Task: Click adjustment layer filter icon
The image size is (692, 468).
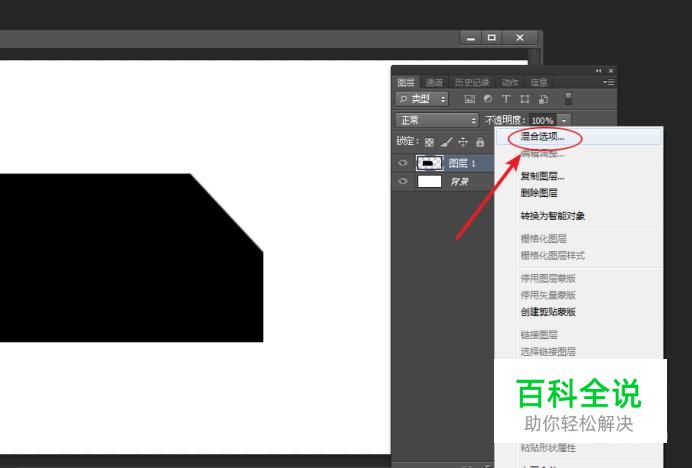Action: coord(488,99)
